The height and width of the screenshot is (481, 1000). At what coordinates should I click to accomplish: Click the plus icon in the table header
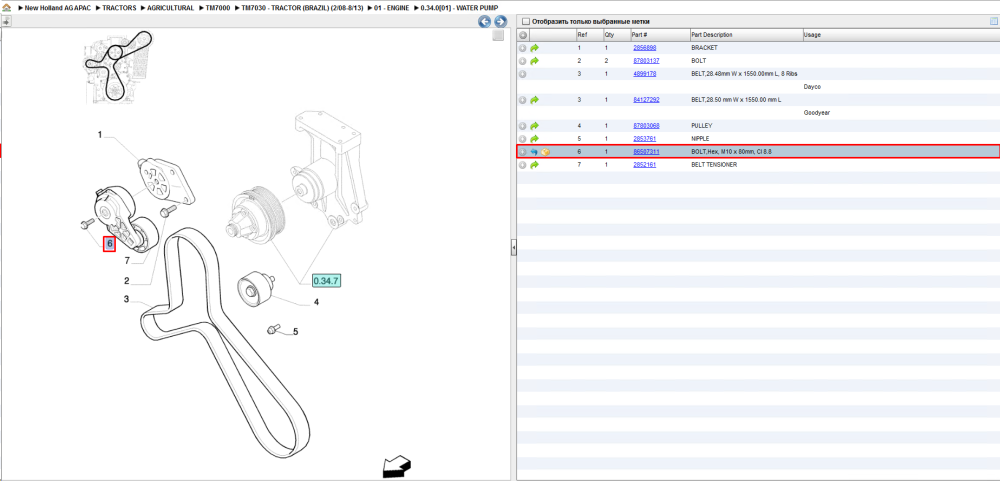click(522, 34)
